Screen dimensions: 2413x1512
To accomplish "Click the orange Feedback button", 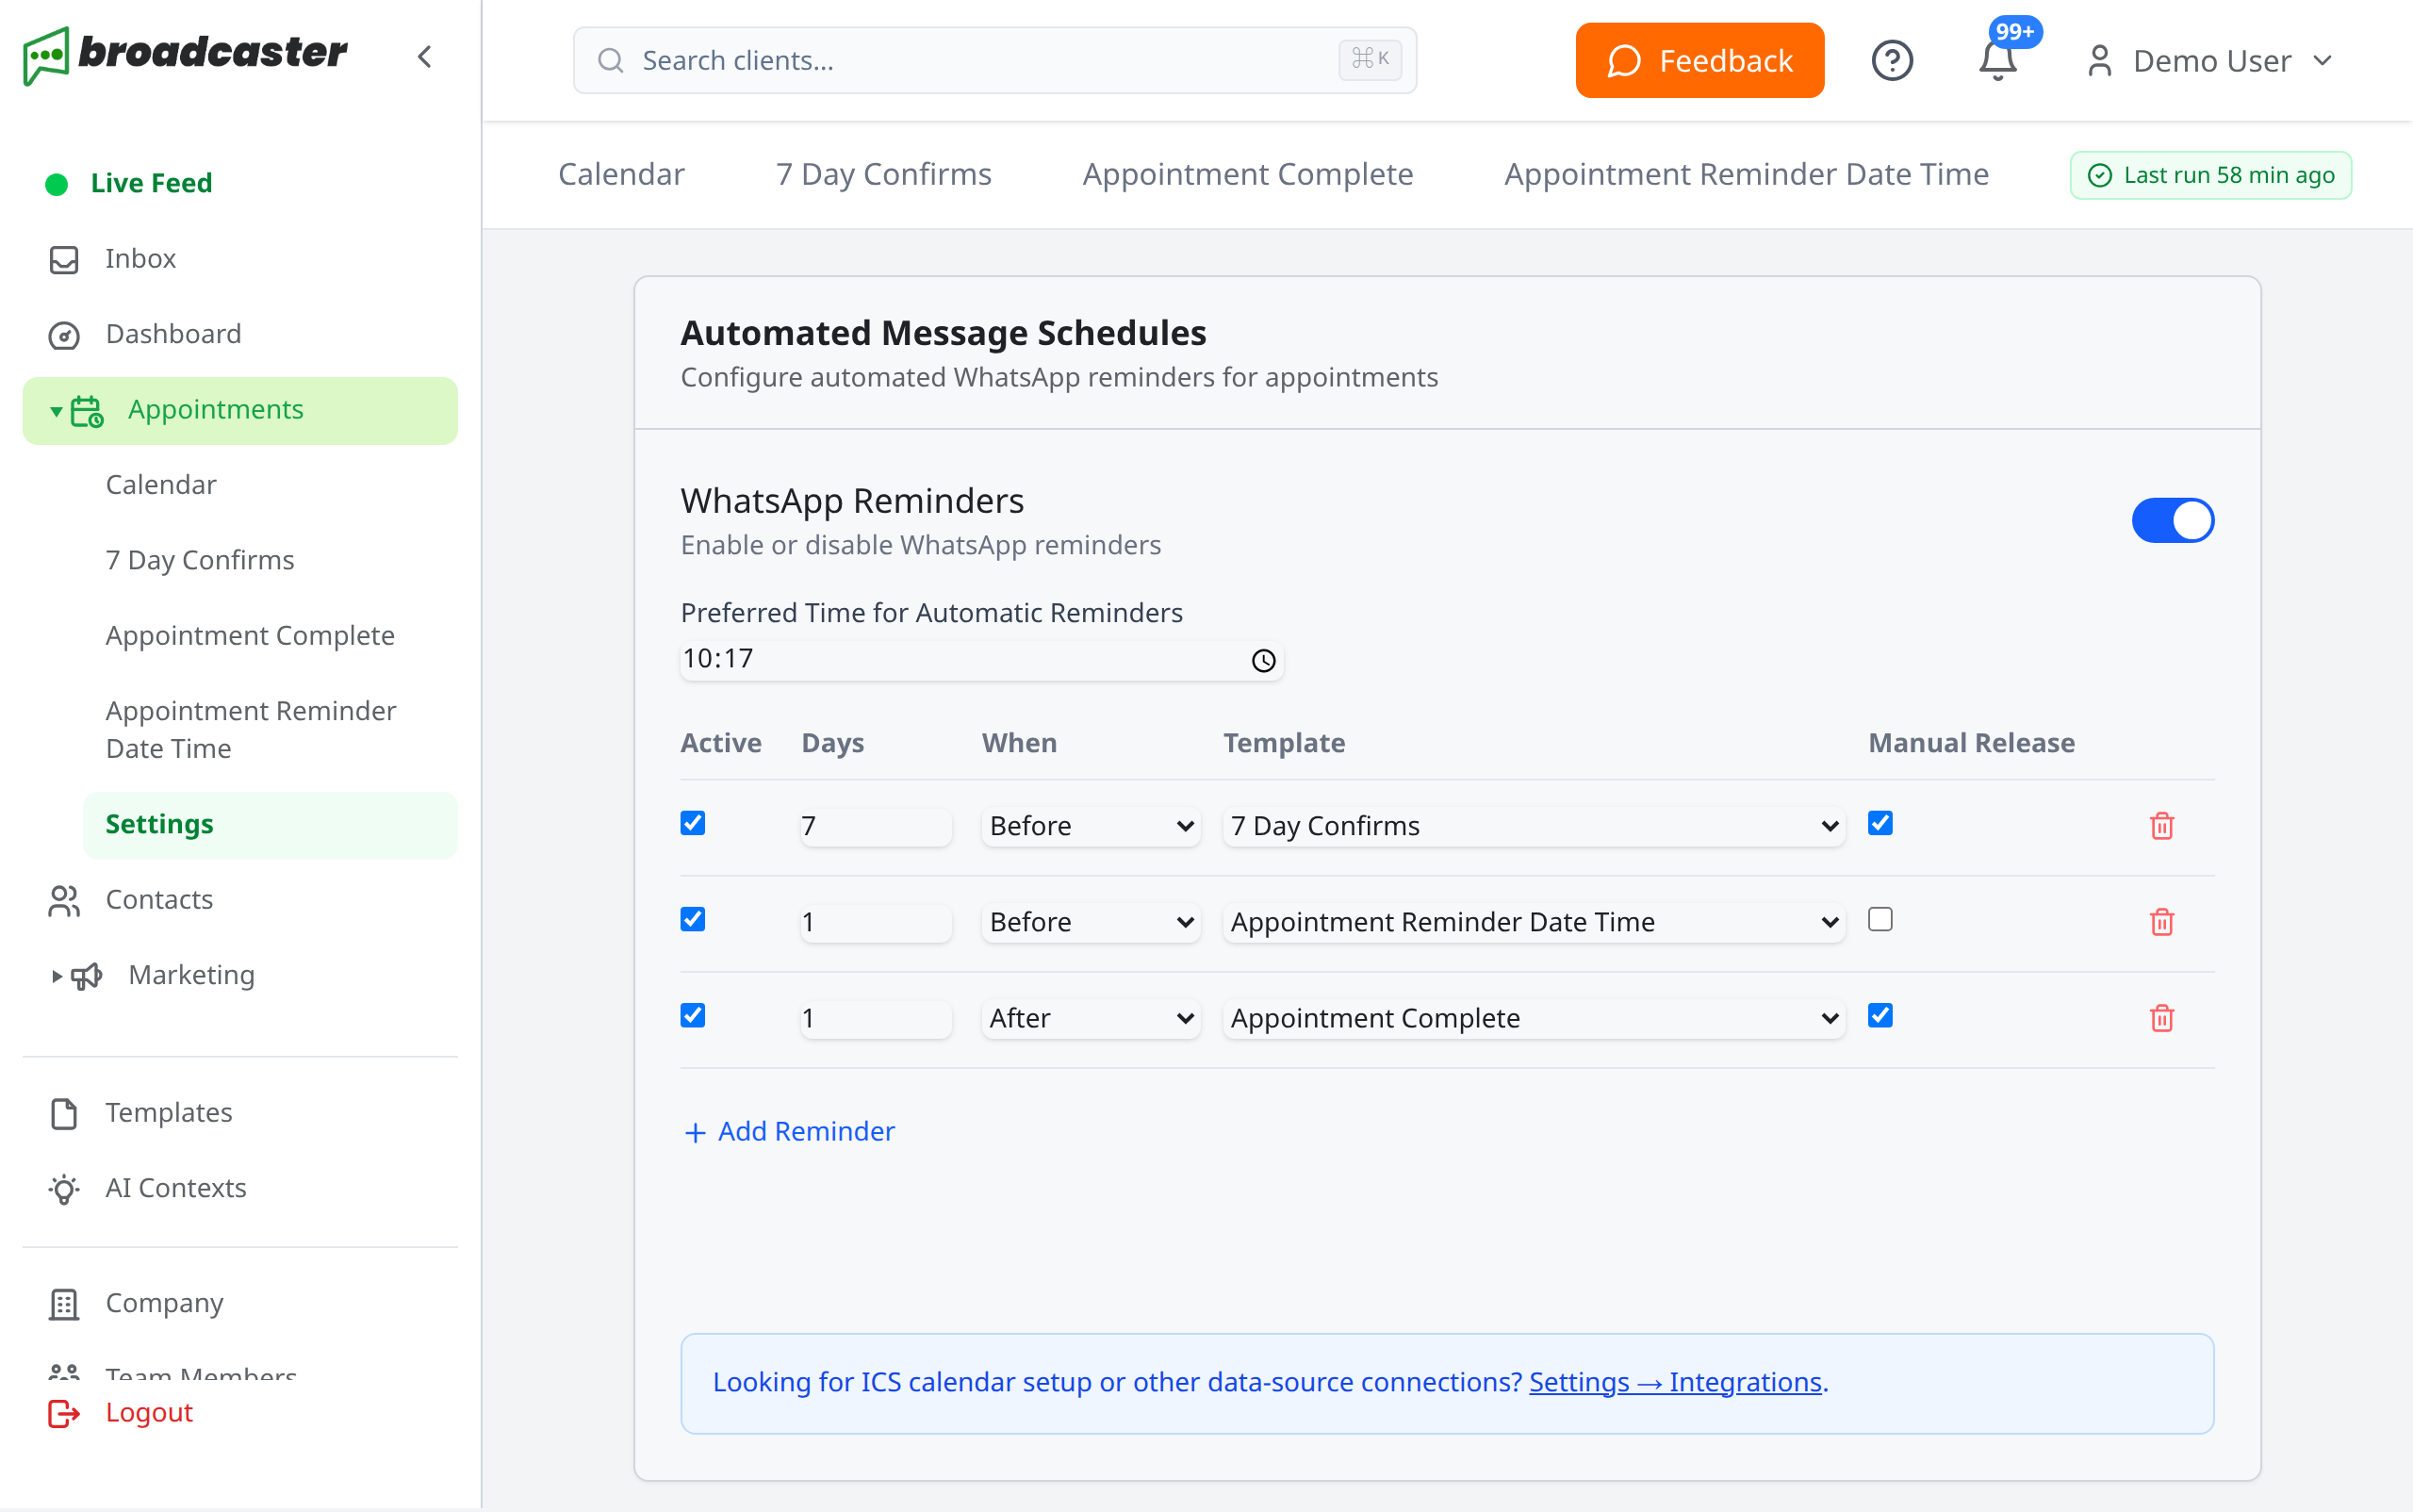I will [1699, 61].
